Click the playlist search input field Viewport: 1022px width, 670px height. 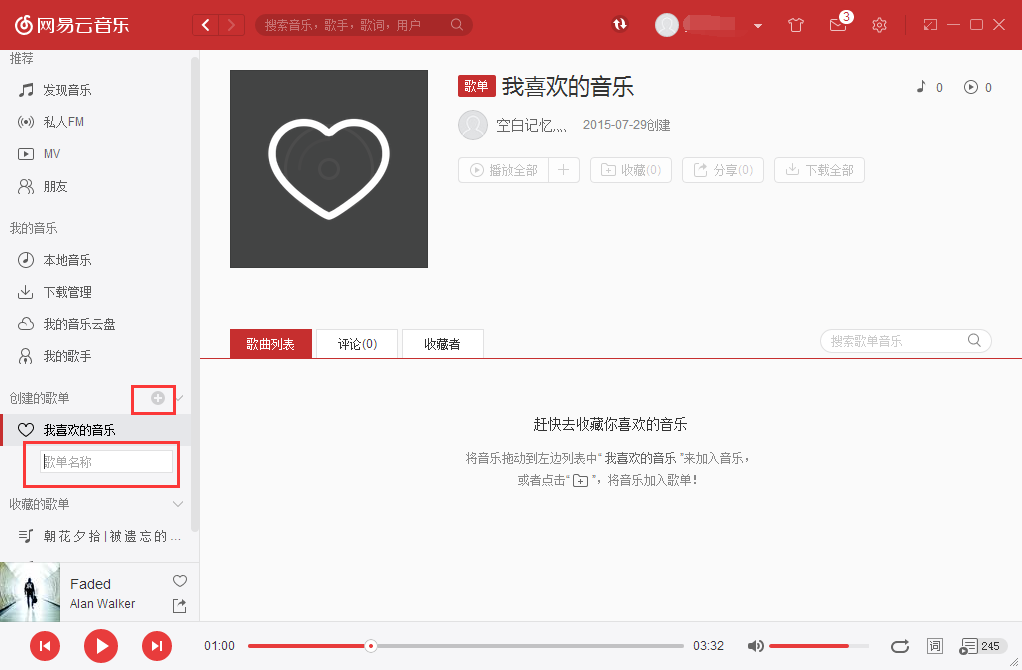coord(895,340)
